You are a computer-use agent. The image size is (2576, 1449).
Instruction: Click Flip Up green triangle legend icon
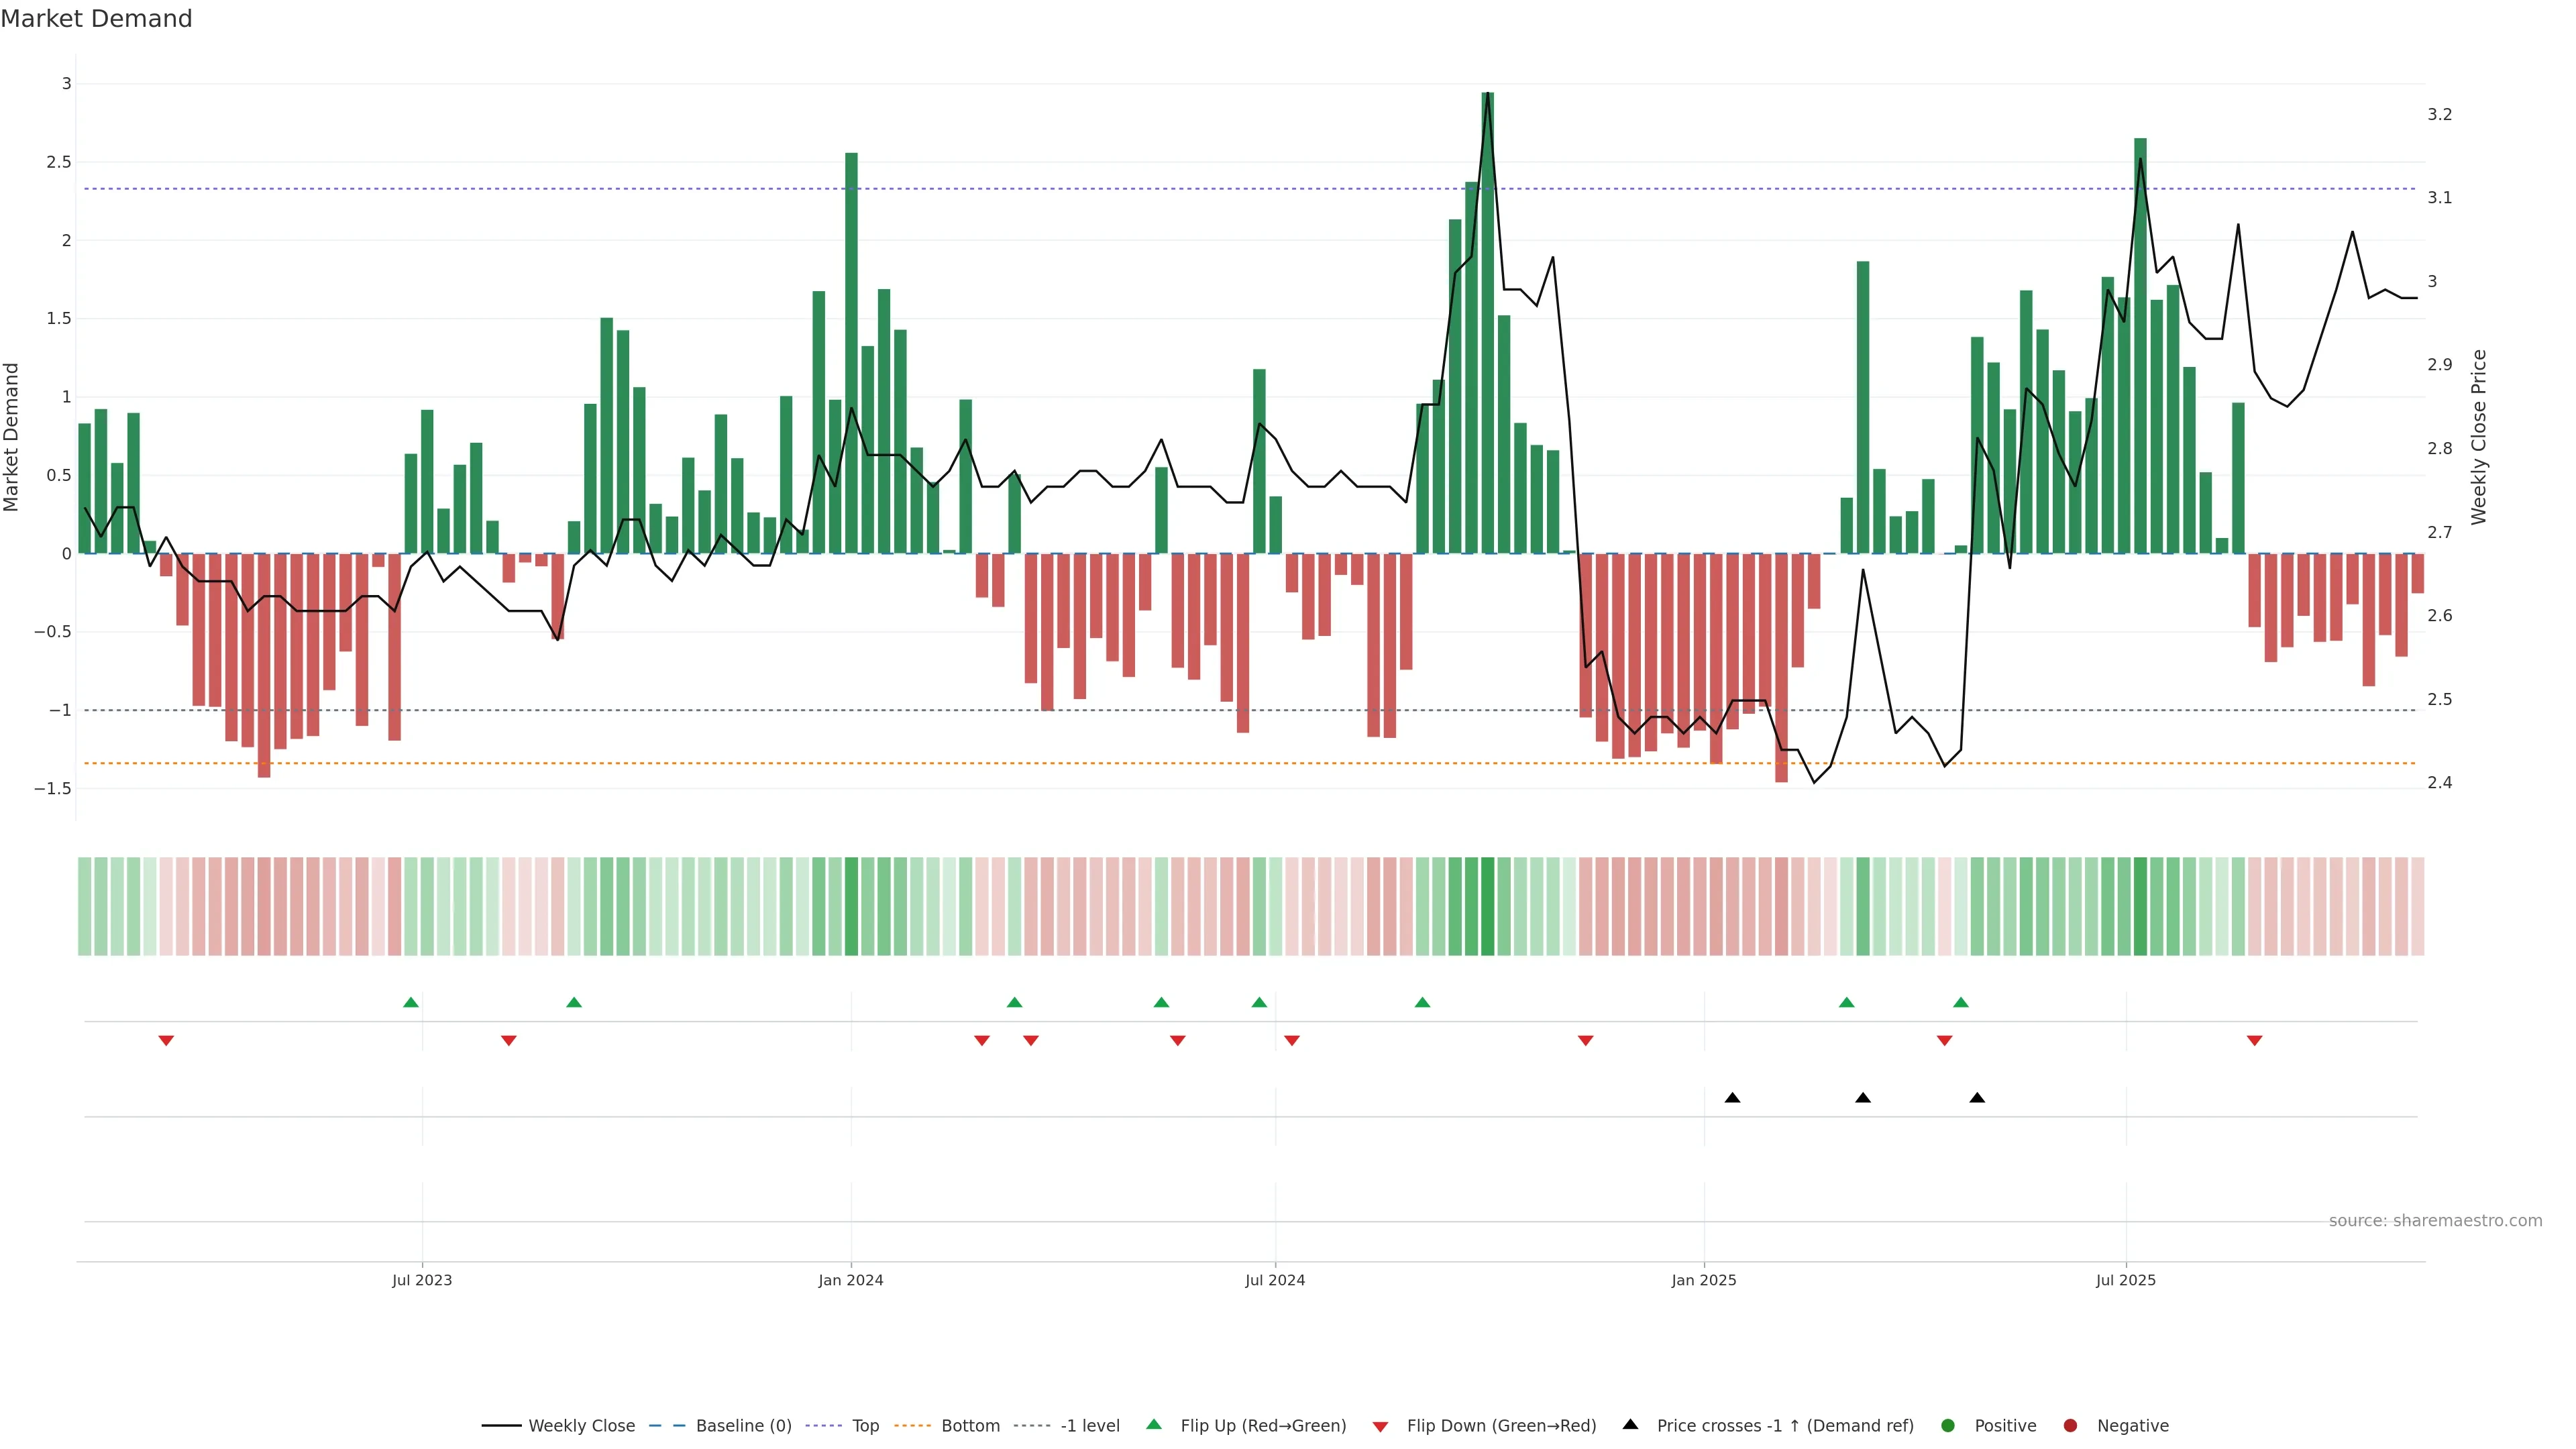click(x=1154, y=1424)
